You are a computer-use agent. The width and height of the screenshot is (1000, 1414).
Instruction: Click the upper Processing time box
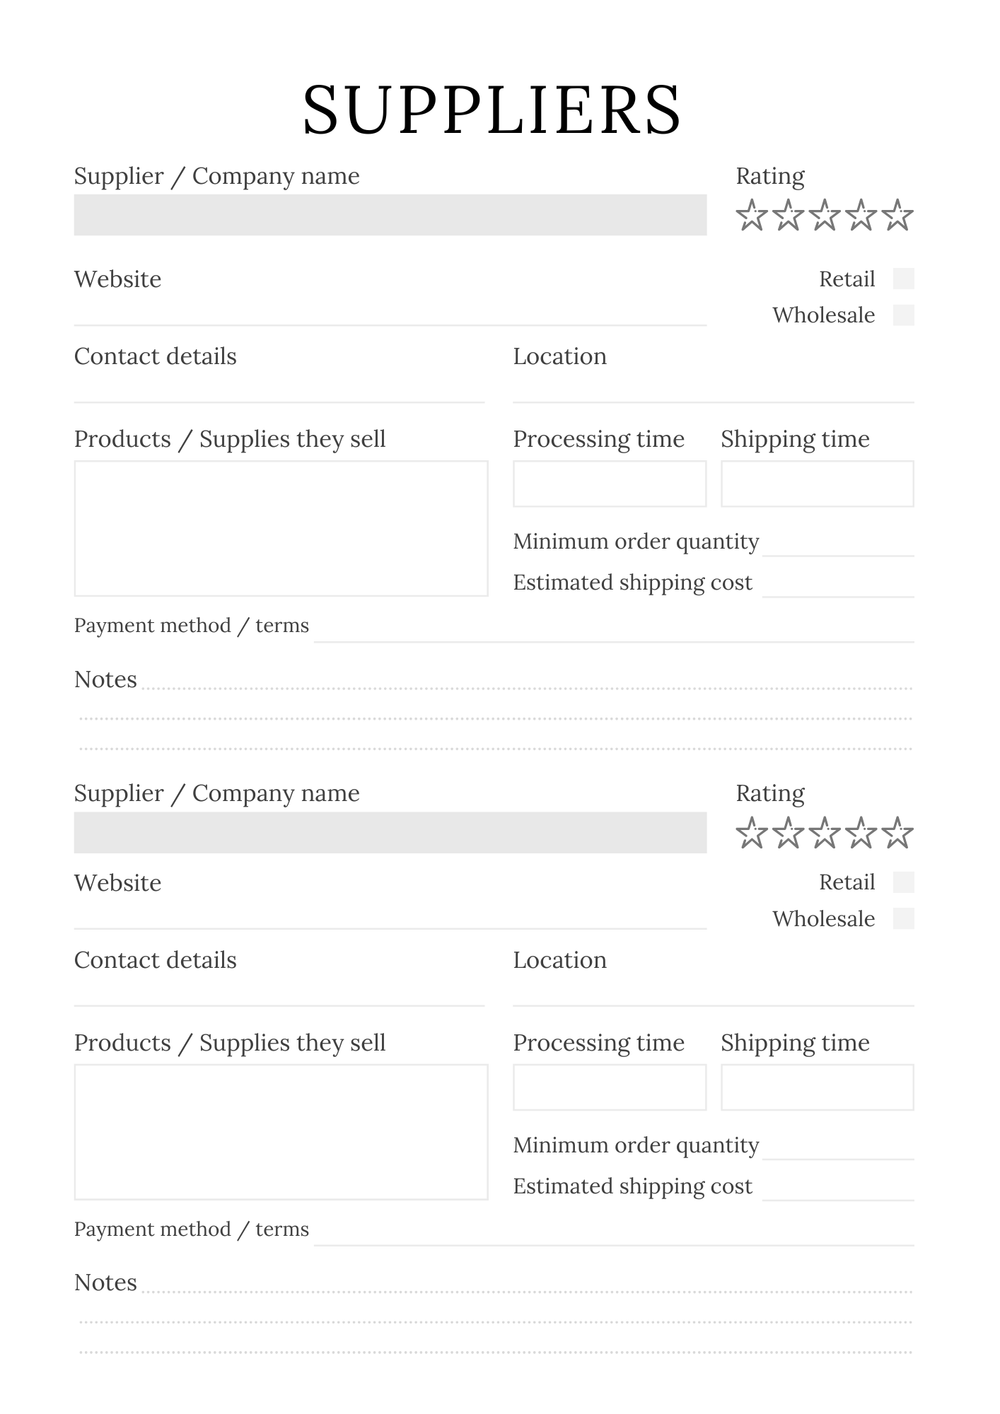click(x=609, y=484)
